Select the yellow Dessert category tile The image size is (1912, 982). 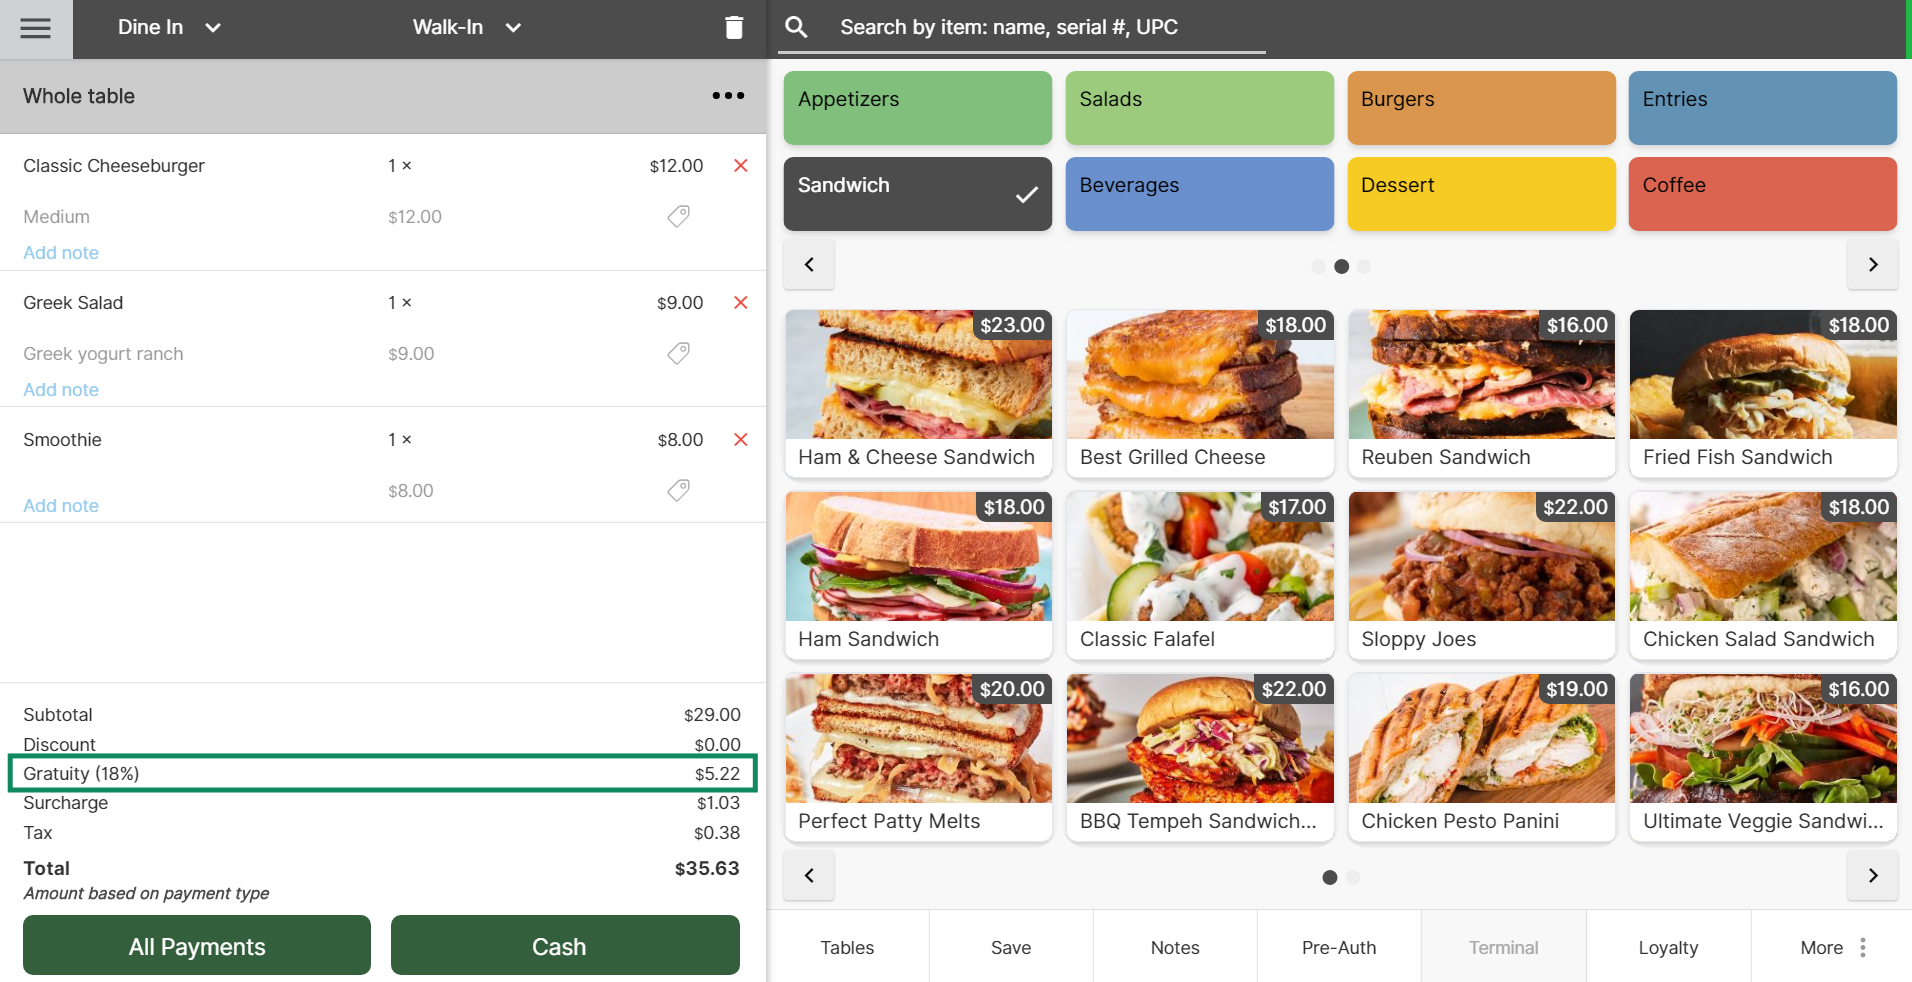pyautogui.click(x=1481, y=194)
